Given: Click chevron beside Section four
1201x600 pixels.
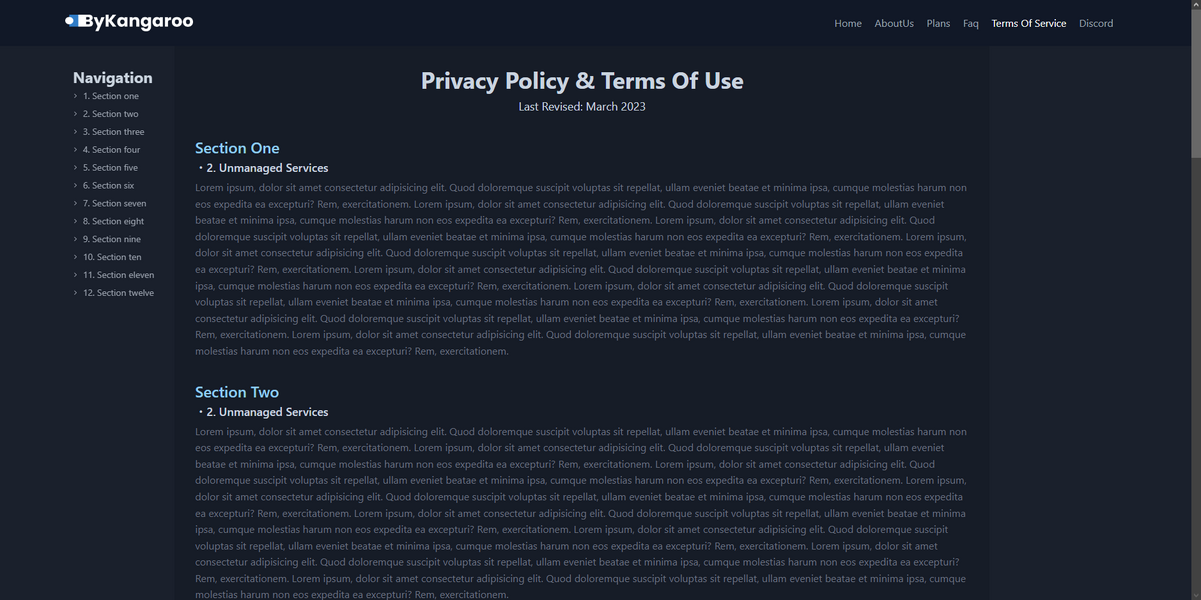Looking at the screenshot, I should 75,150.
